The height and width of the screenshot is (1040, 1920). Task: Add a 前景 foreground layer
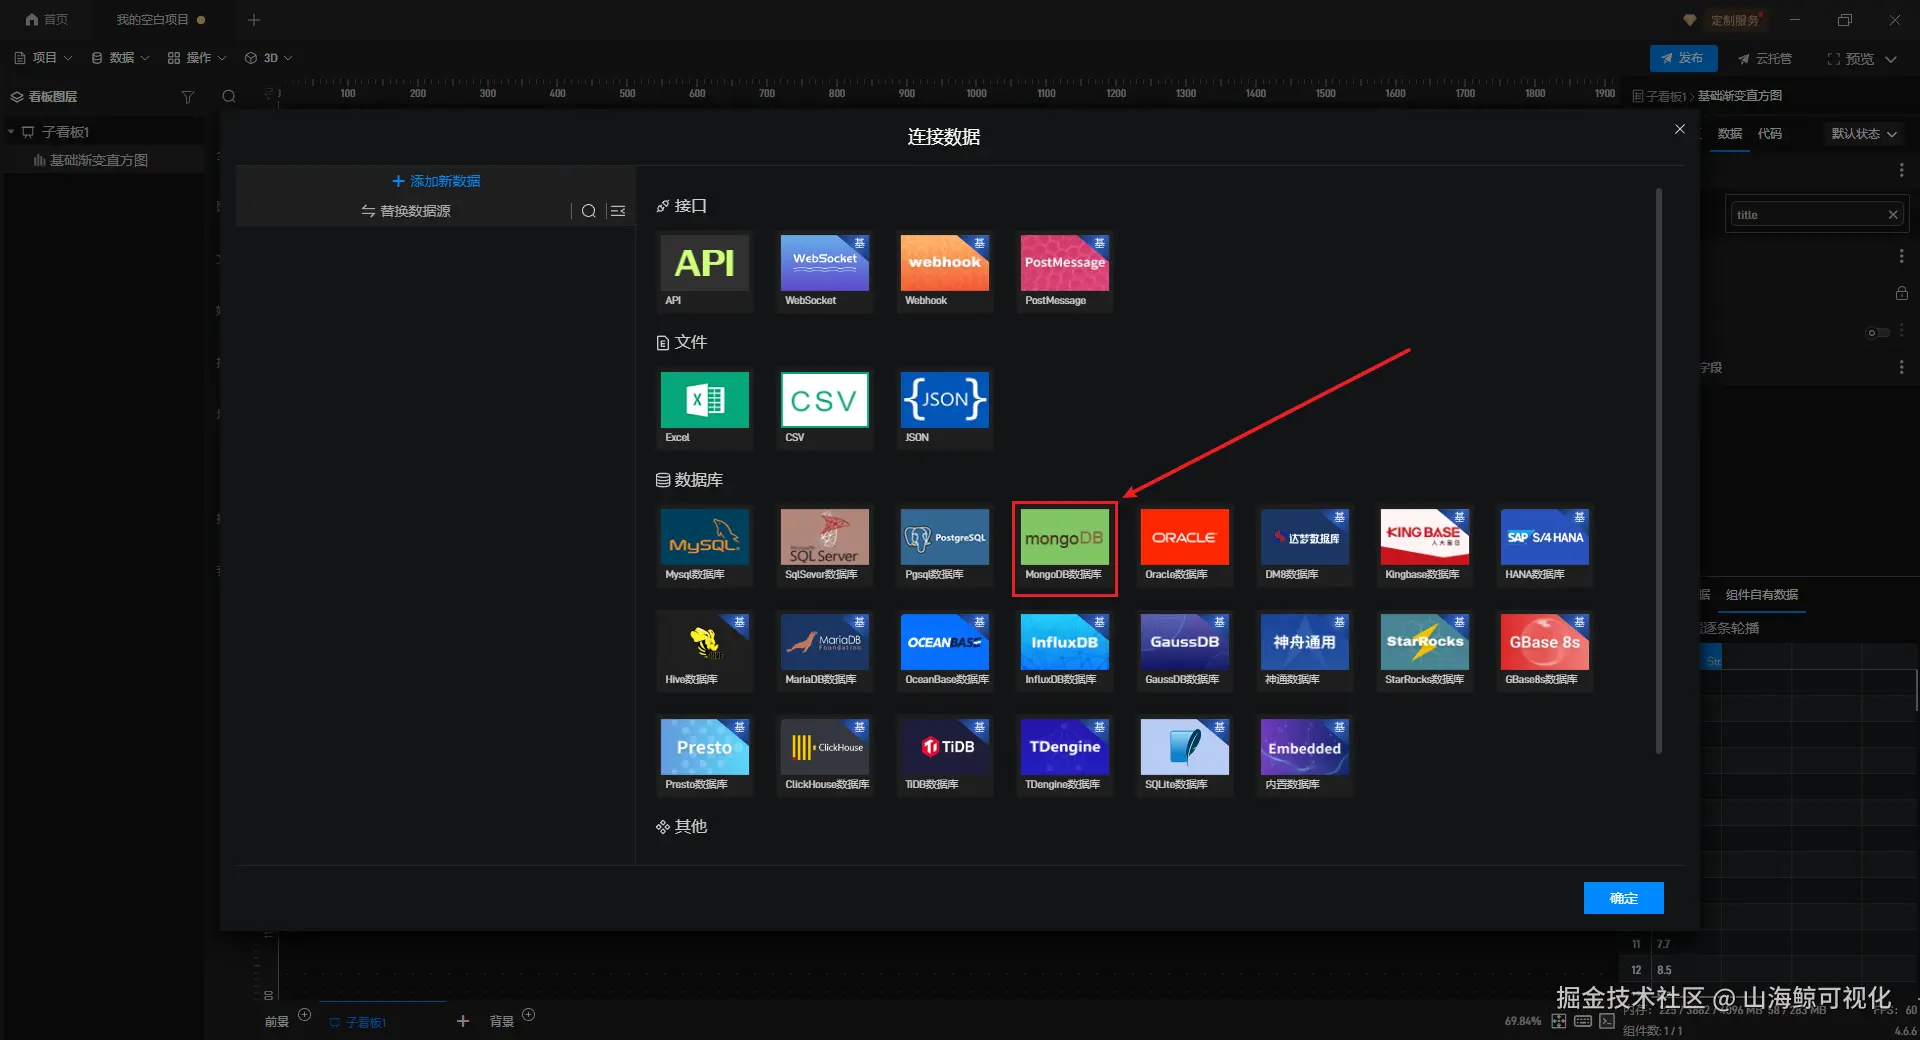(x=305, y=1015)
